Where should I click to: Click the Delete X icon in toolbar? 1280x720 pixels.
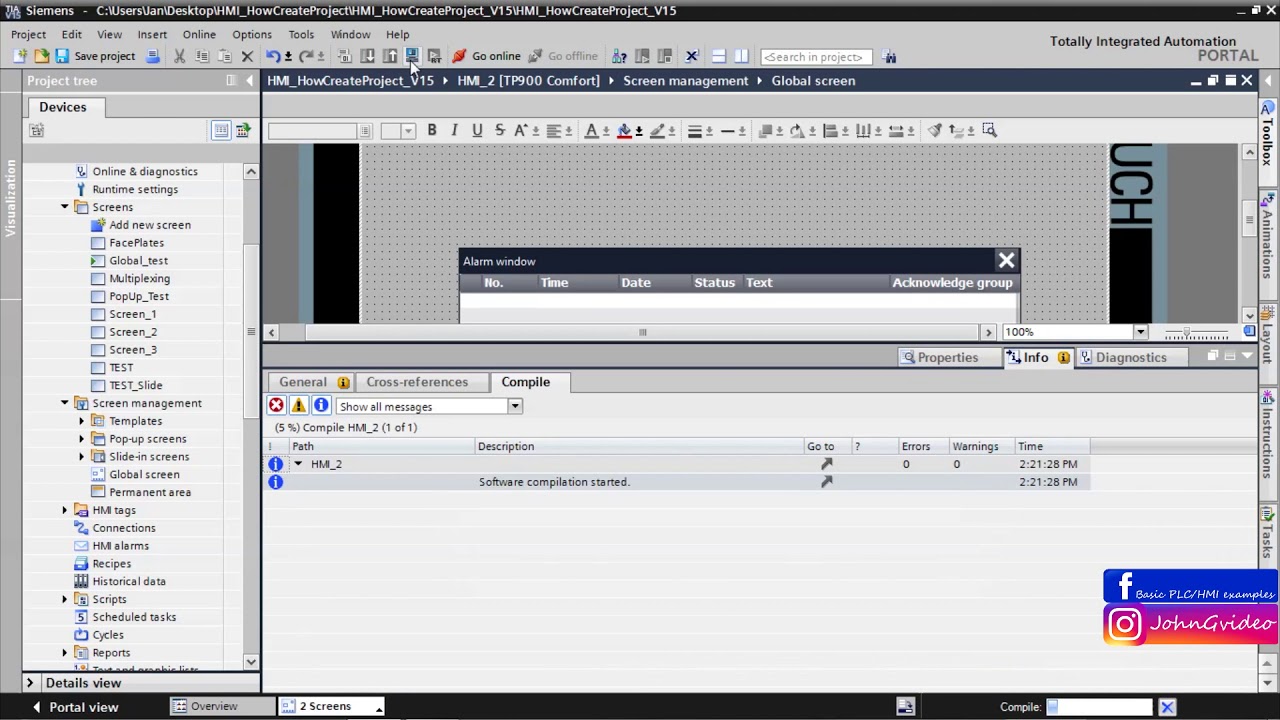[x=247, y=57]
